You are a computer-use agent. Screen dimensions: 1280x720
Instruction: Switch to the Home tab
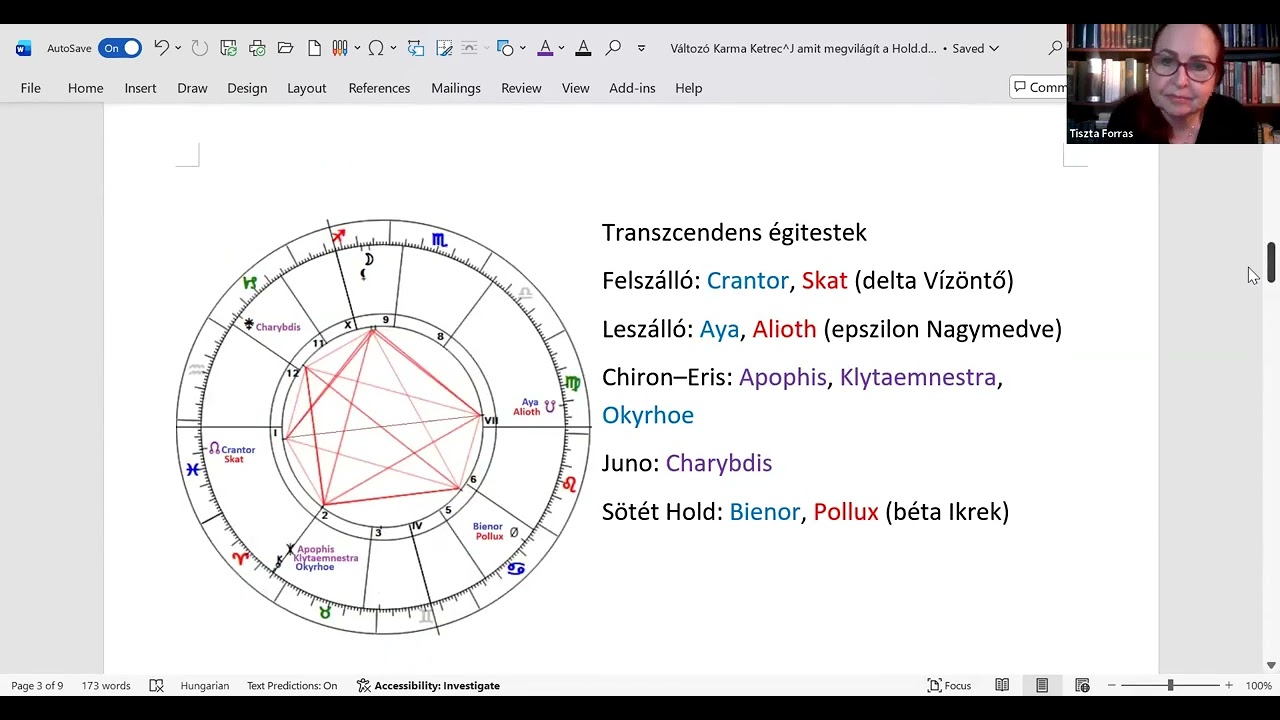[86, 88]
